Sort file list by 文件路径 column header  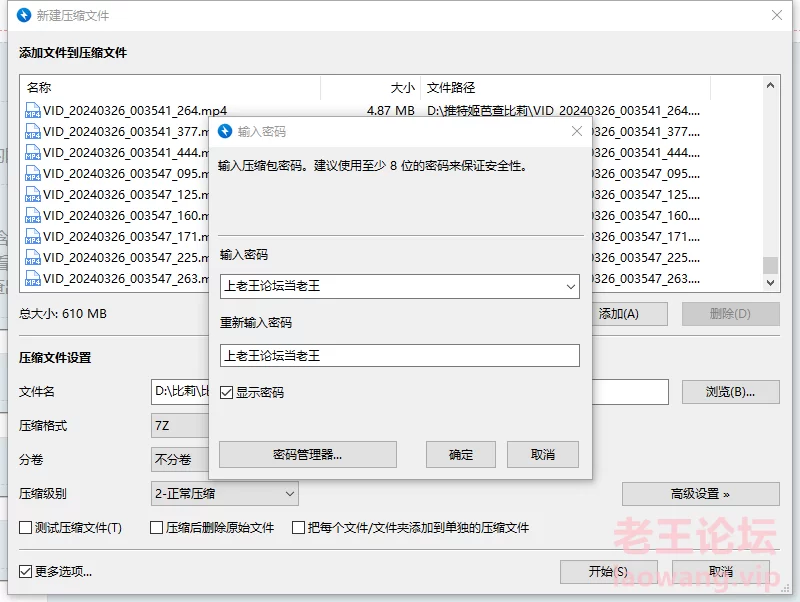[x=565, y=88]
